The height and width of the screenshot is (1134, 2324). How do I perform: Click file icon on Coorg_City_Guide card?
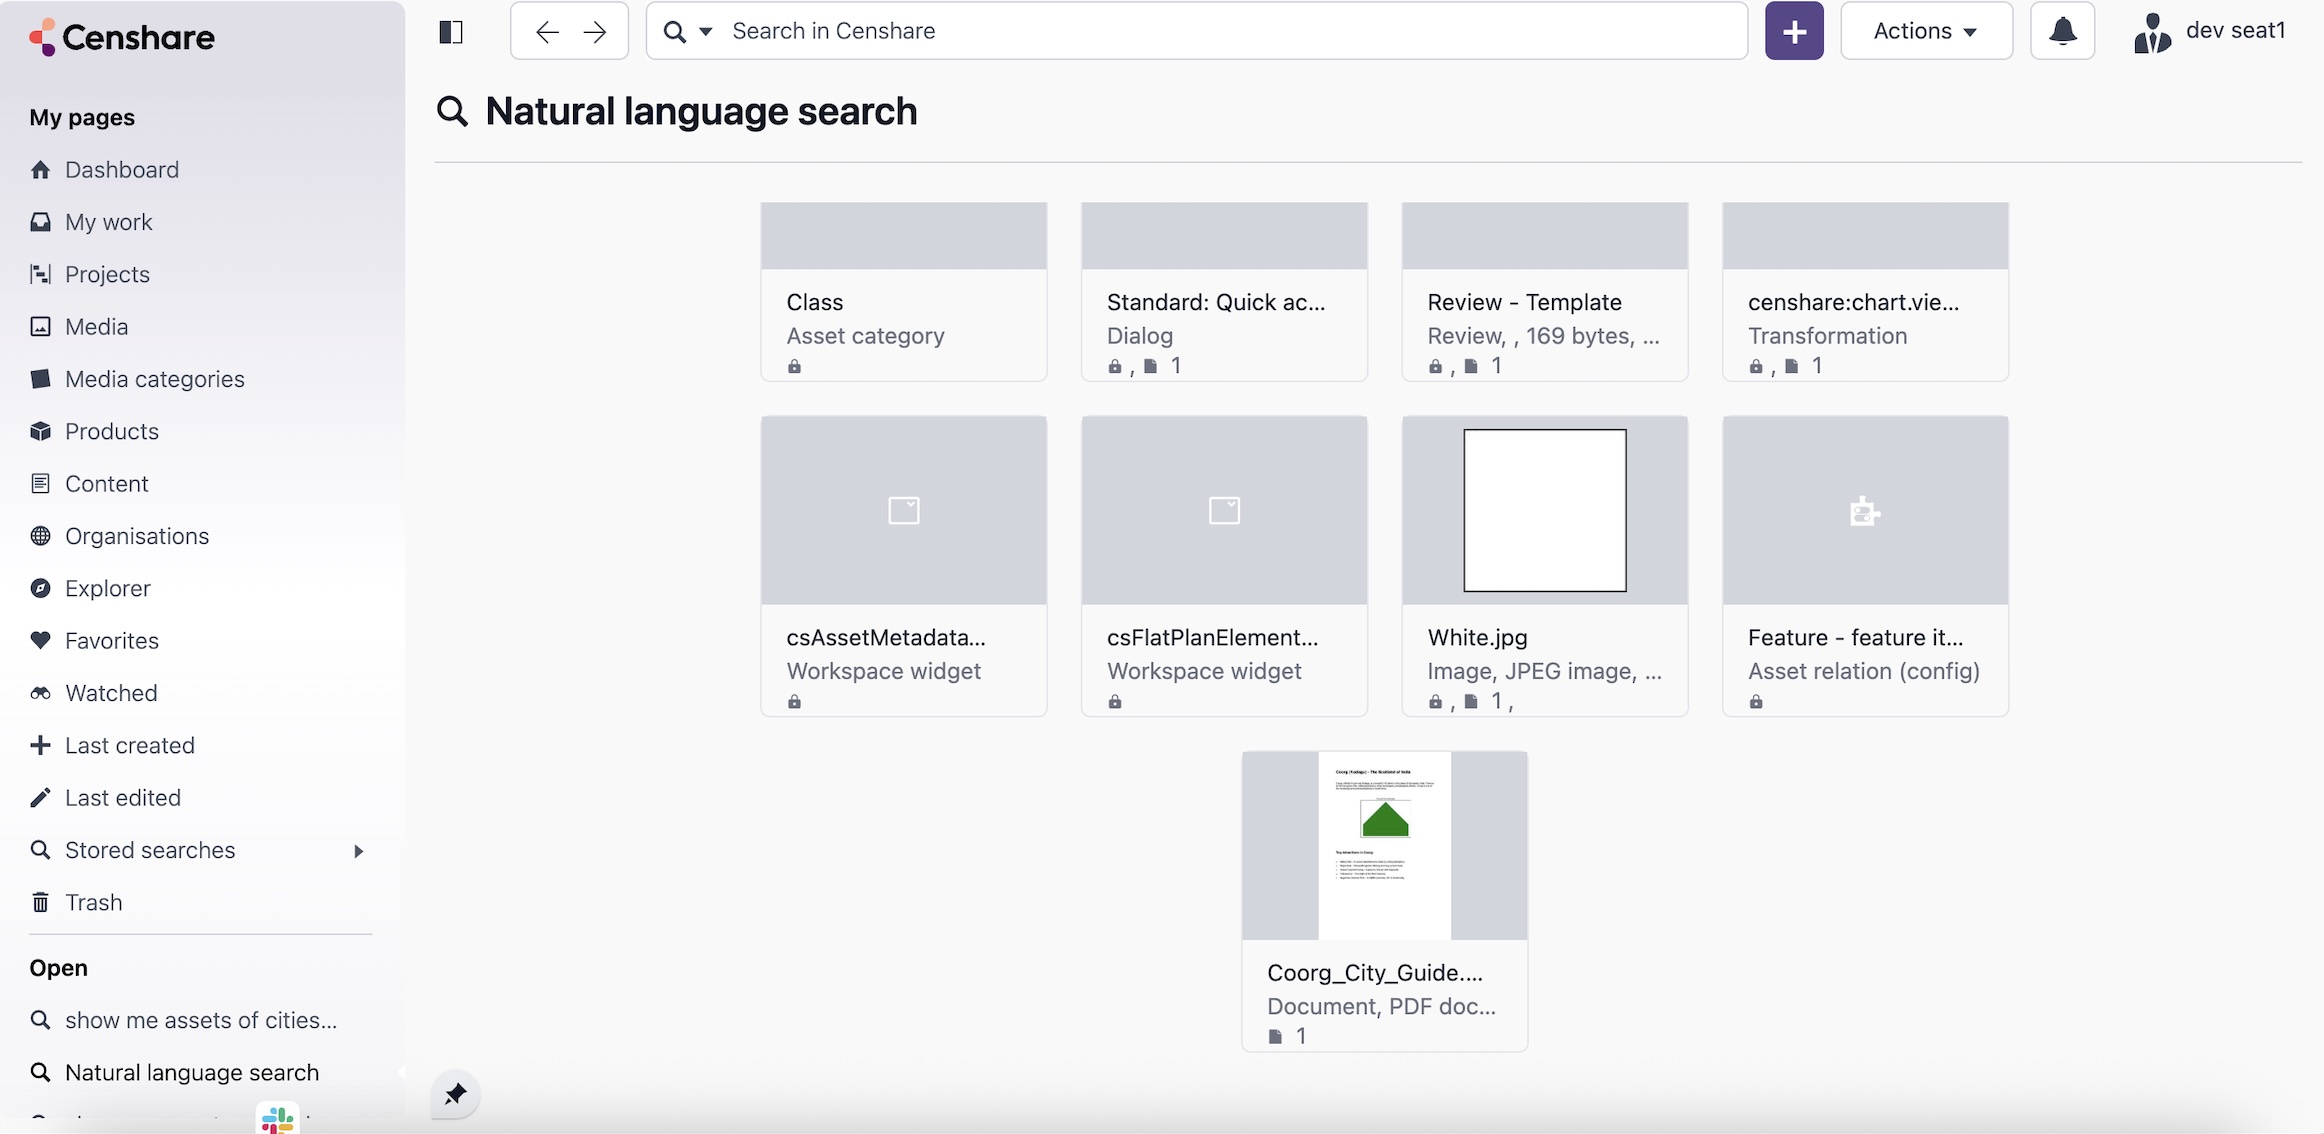[1275, 1037]
